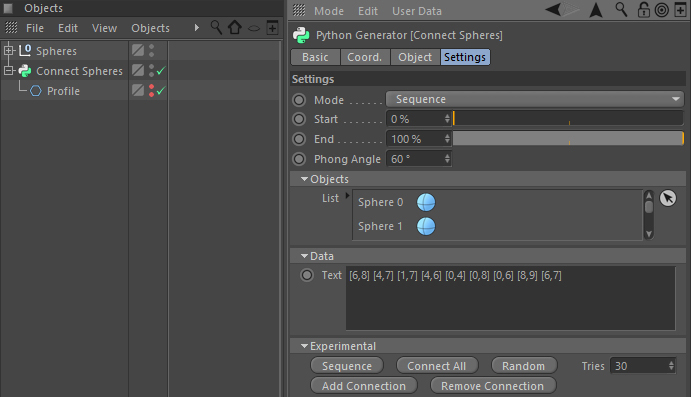Click the Sphere 1 object icon in list
Image resolution: width=691 pixels, height=397 pixels.
(426, 226)
